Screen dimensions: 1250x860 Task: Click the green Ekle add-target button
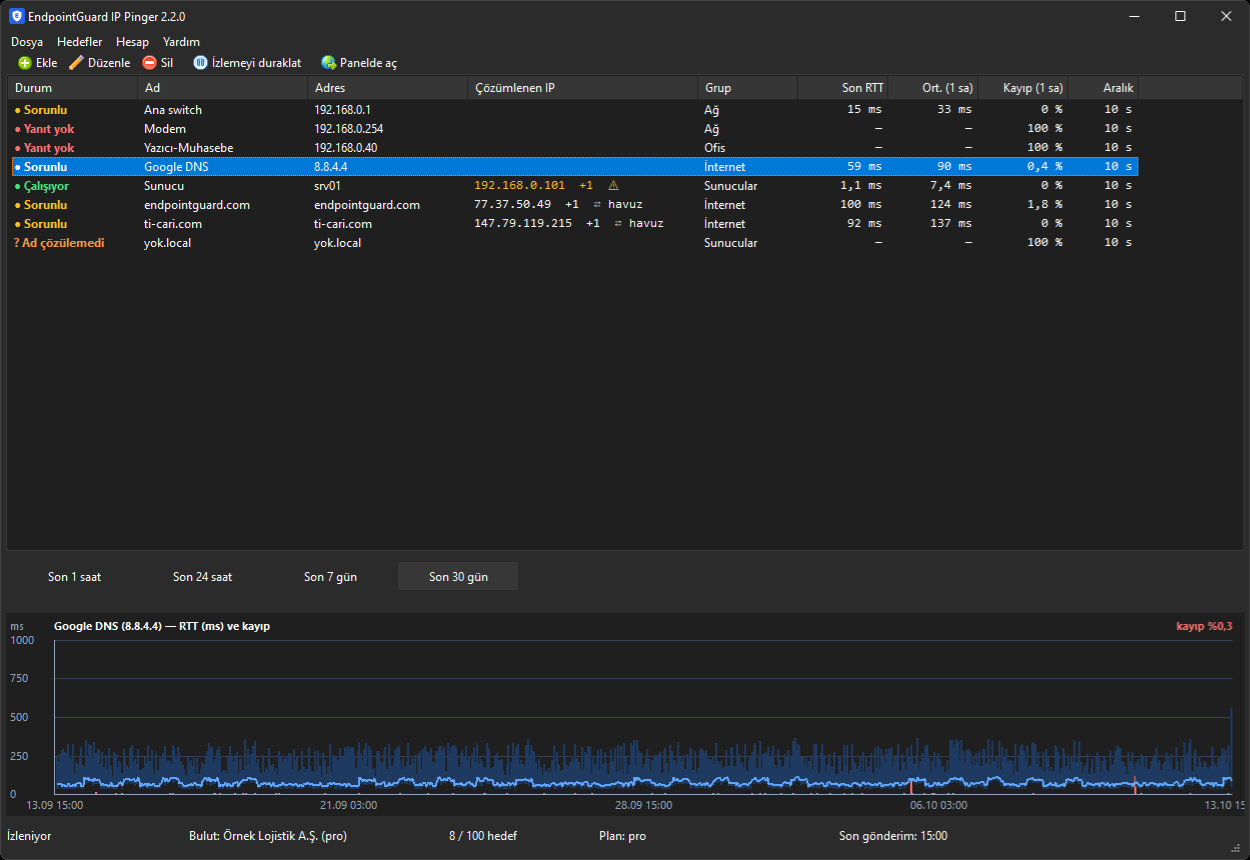click(x=38, y=63)
